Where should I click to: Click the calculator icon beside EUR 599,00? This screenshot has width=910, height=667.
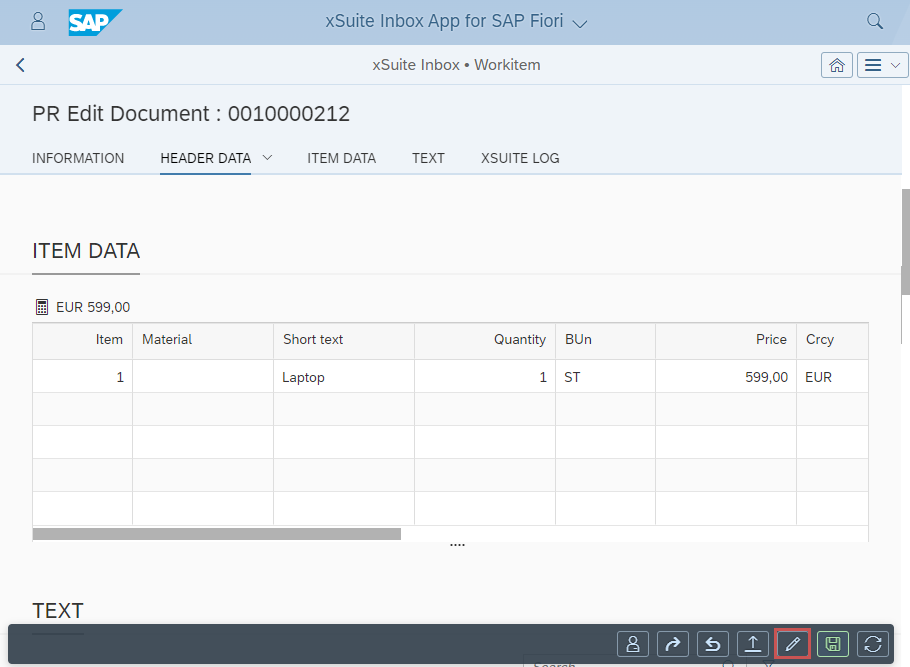click(42, 307)
